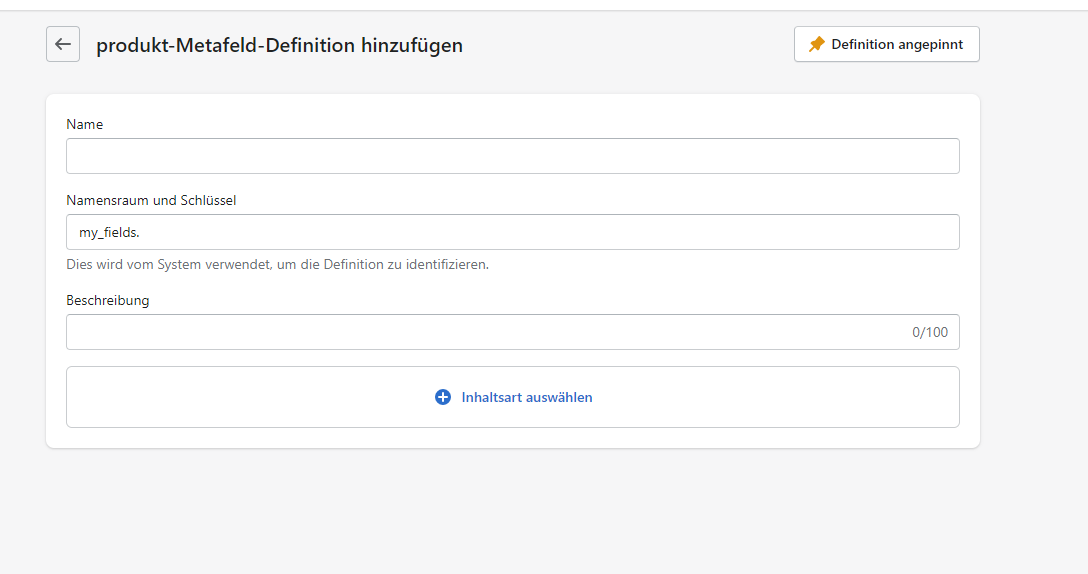Click the Name field label
Viewport: 1088px width, 574px height.
point(85,124)
